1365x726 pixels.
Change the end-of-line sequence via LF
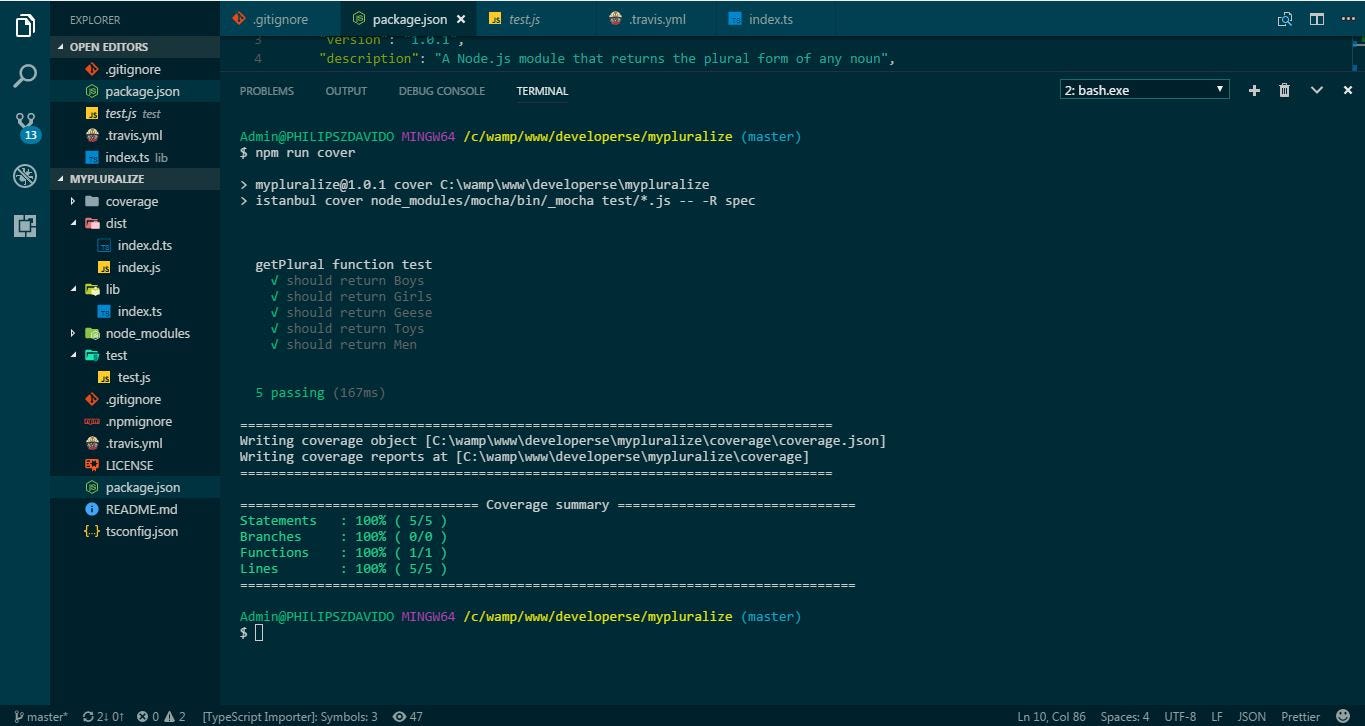point(1217,716)
